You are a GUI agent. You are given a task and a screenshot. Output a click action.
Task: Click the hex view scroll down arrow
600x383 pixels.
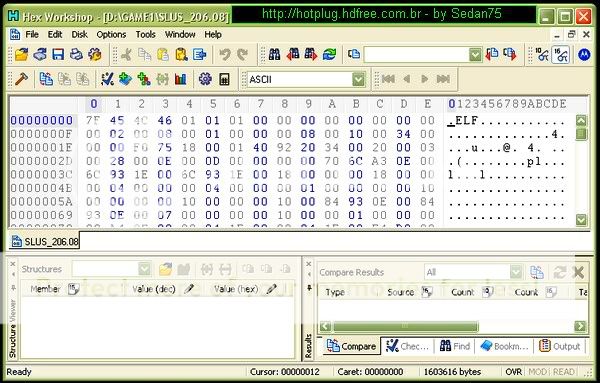[x=581, y=220]
